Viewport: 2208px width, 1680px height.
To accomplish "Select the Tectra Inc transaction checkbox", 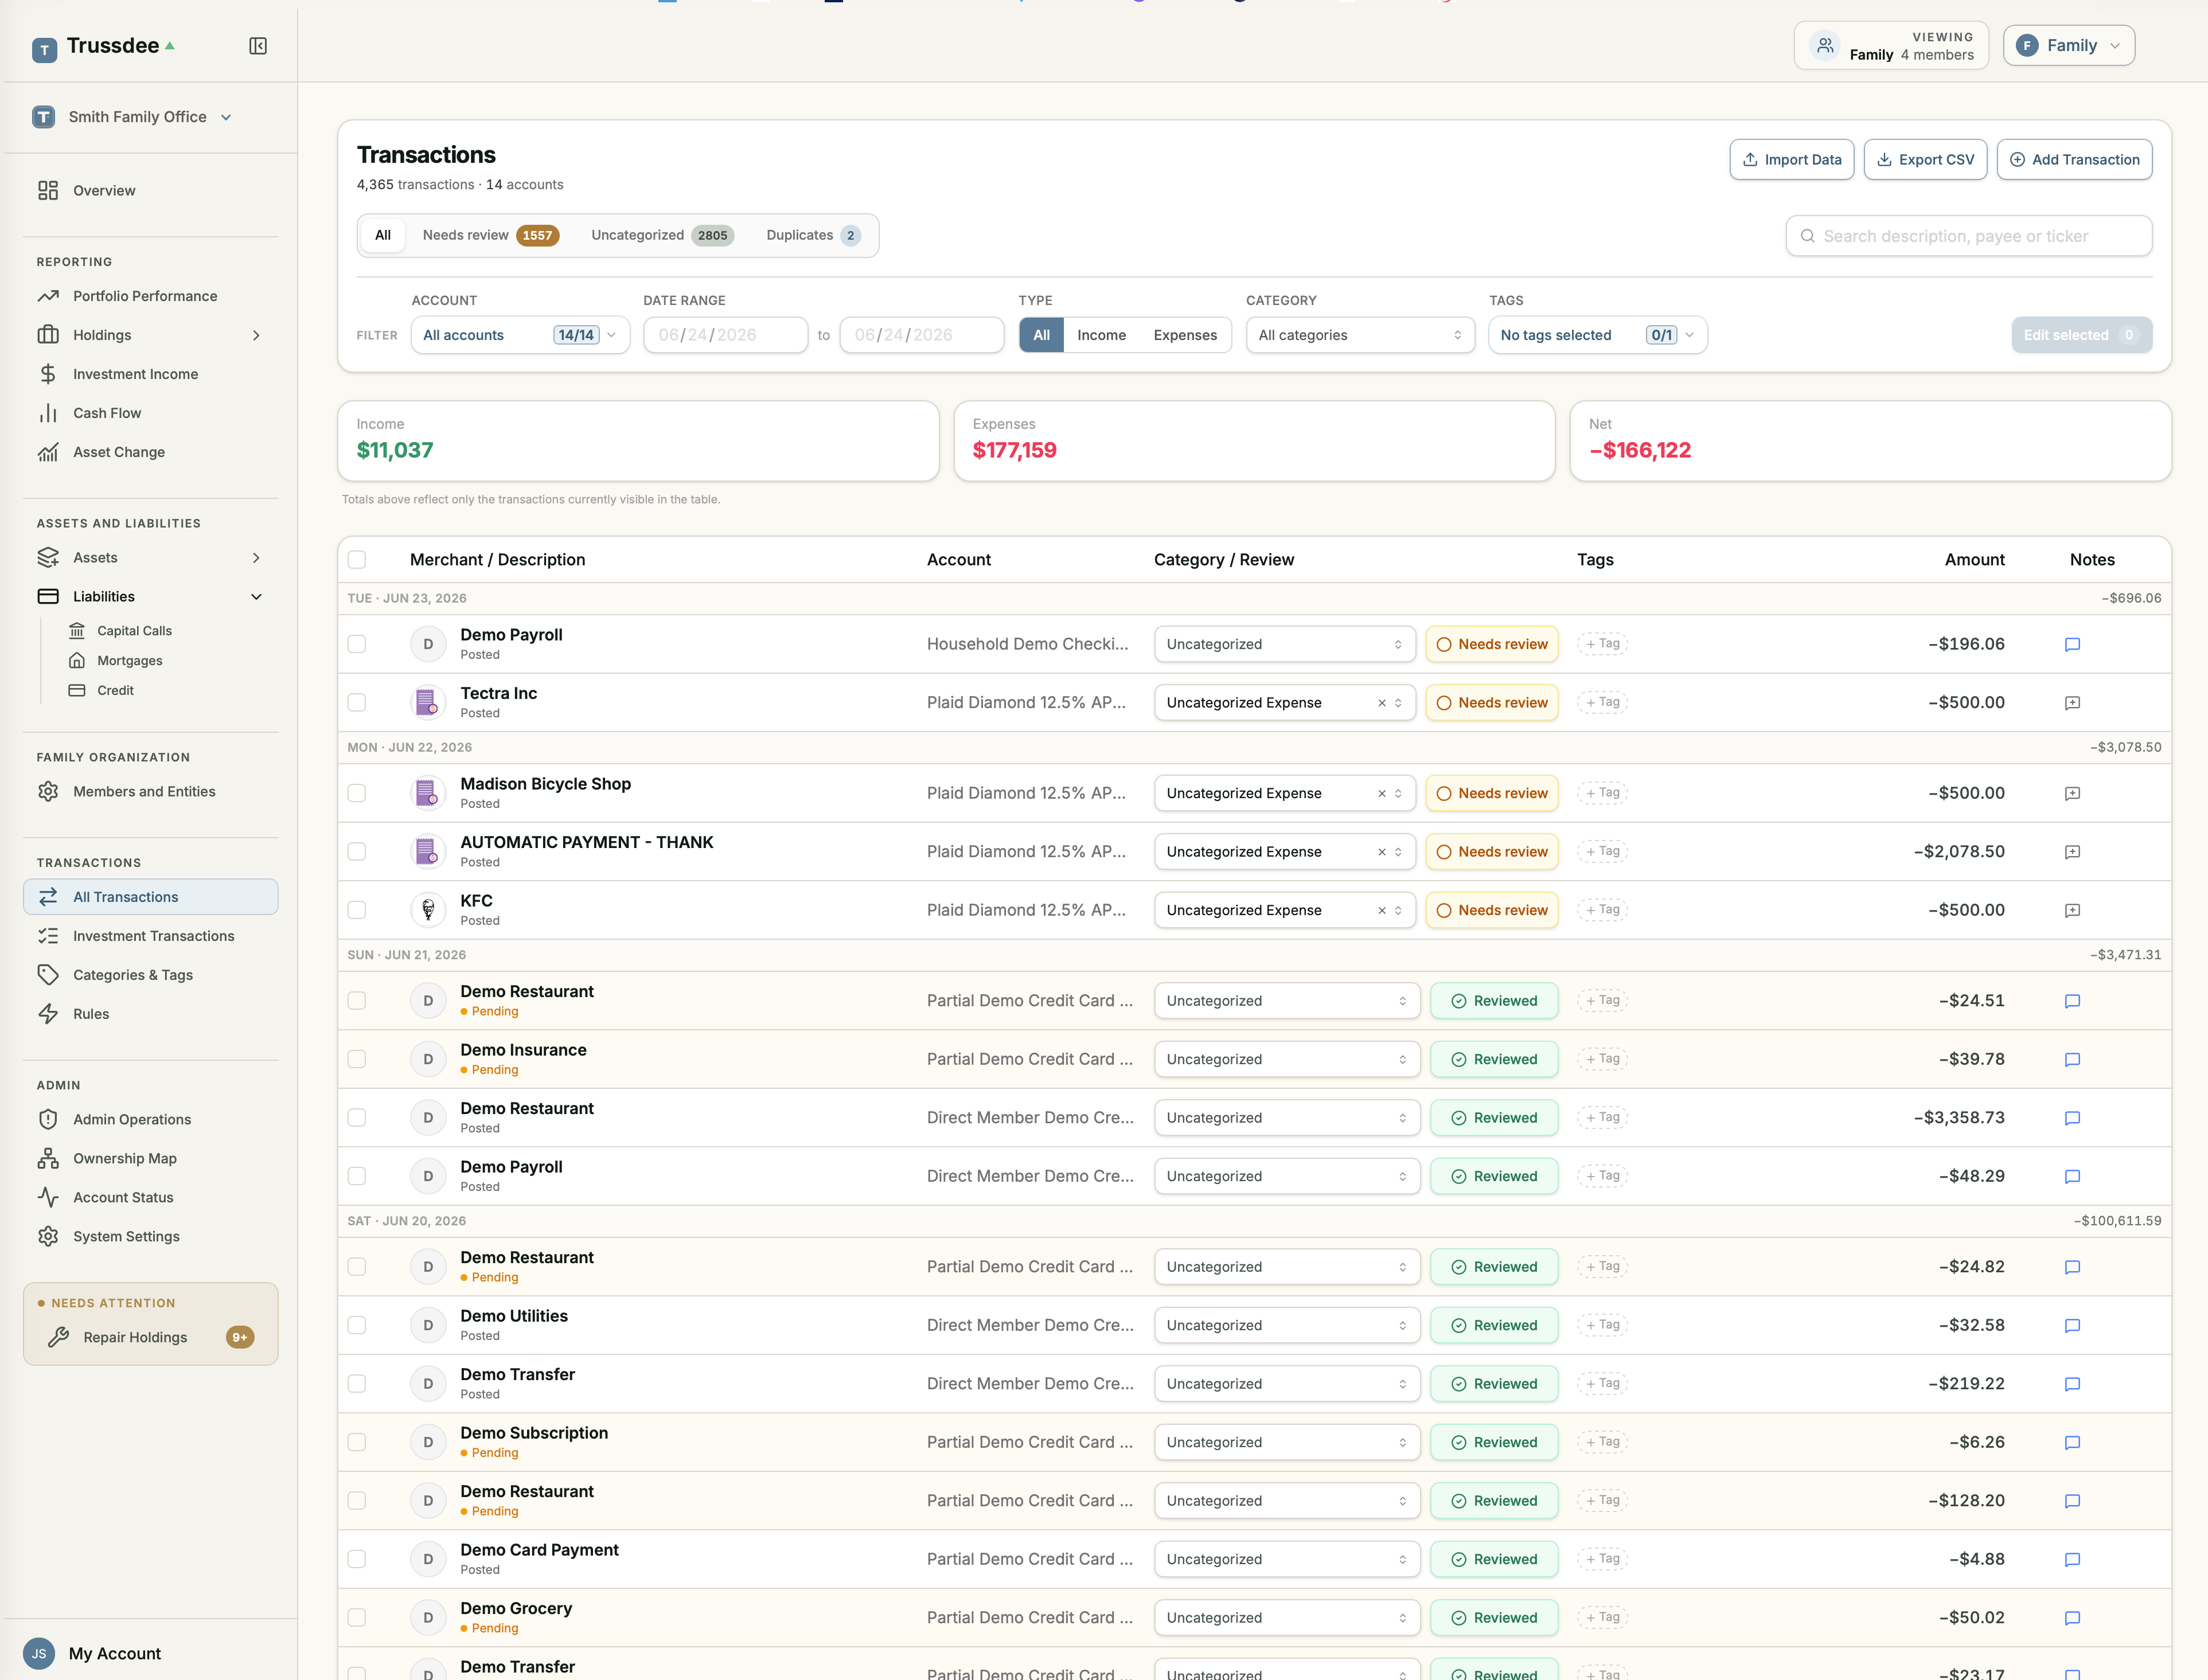I will 357,702.
